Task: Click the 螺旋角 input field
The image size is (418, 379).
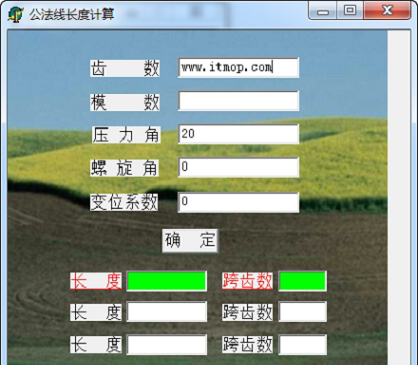Action: (239, 167)
